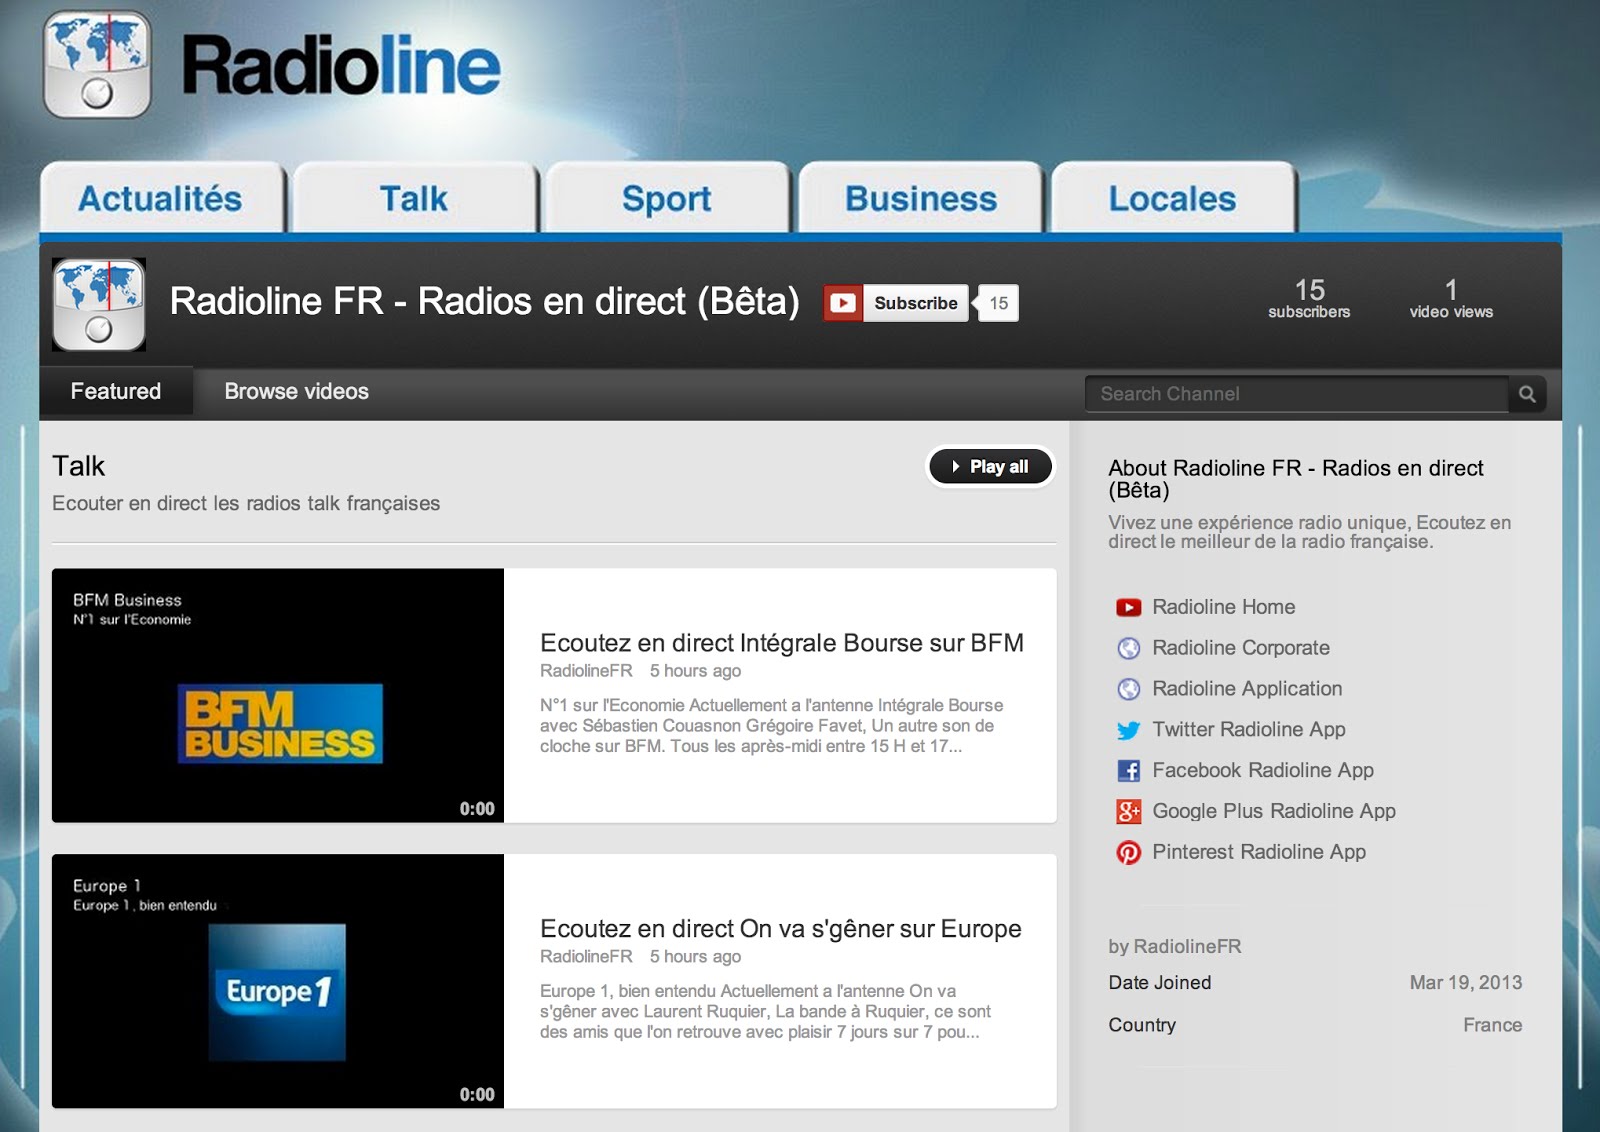Select the Featured channel tab

116,391
